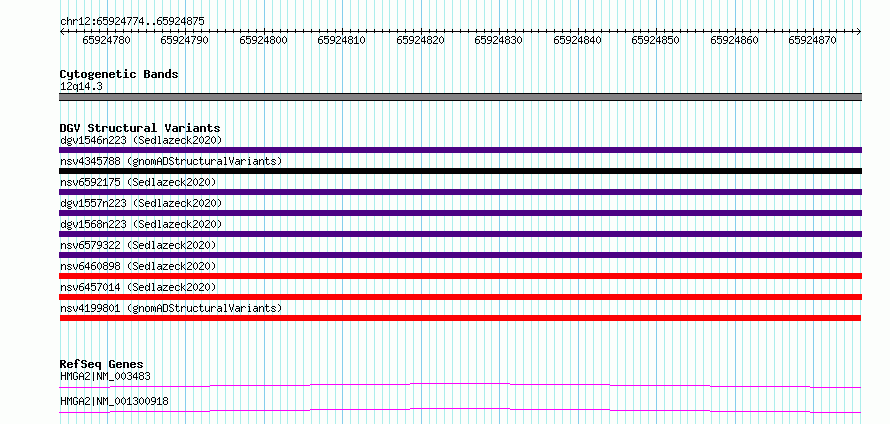Open variant dgv1546n223 (Sedlazeck2020) label
890x424 pixels.
(x=141, y=140)
